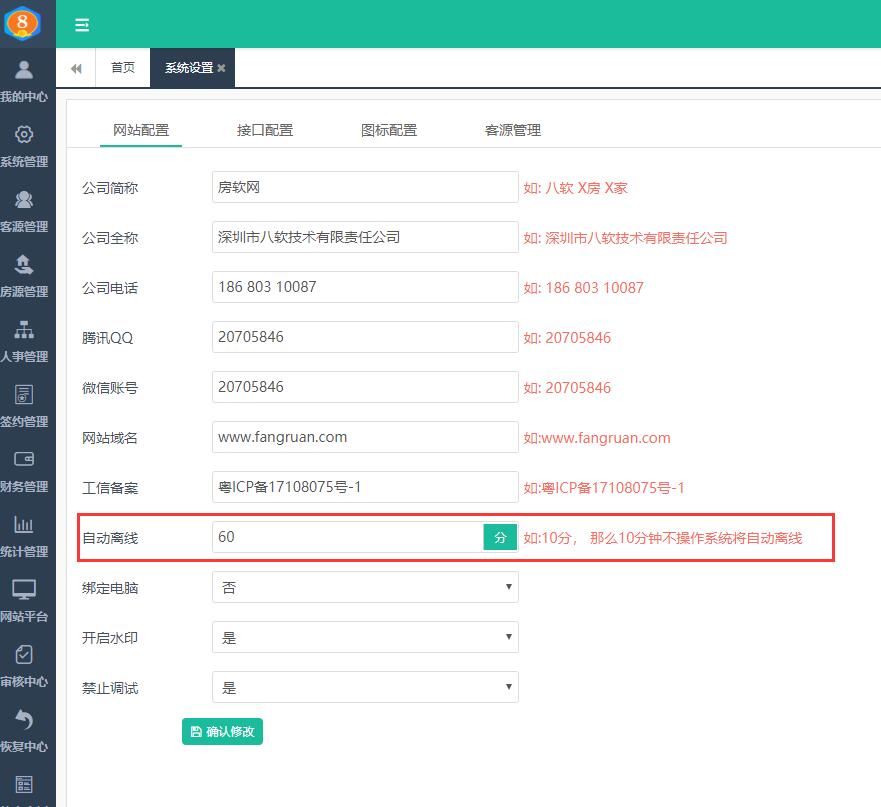The height and width of the screenshot is (807, 881).
Task: Open 人事管理 org chart icon
Action: pyautogui.click(x=24, y=329)
